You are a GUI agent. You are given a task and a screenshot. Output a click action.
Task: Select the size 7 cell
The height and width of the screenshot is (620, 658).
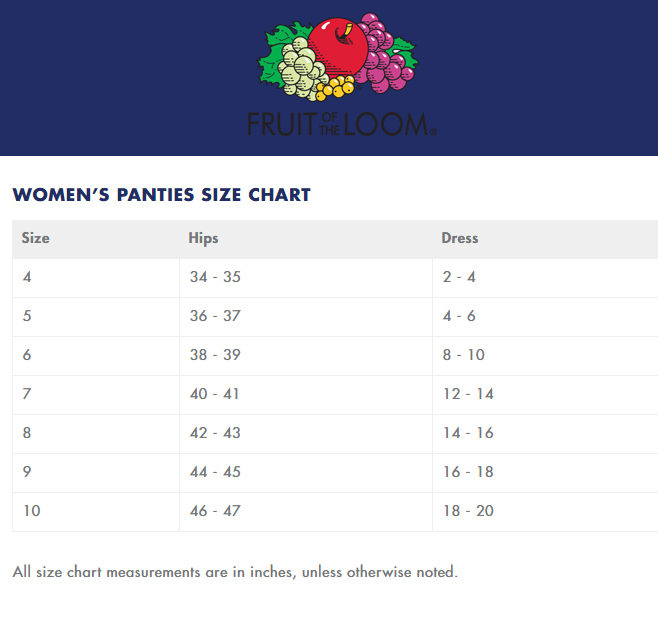tap(27, 394)
